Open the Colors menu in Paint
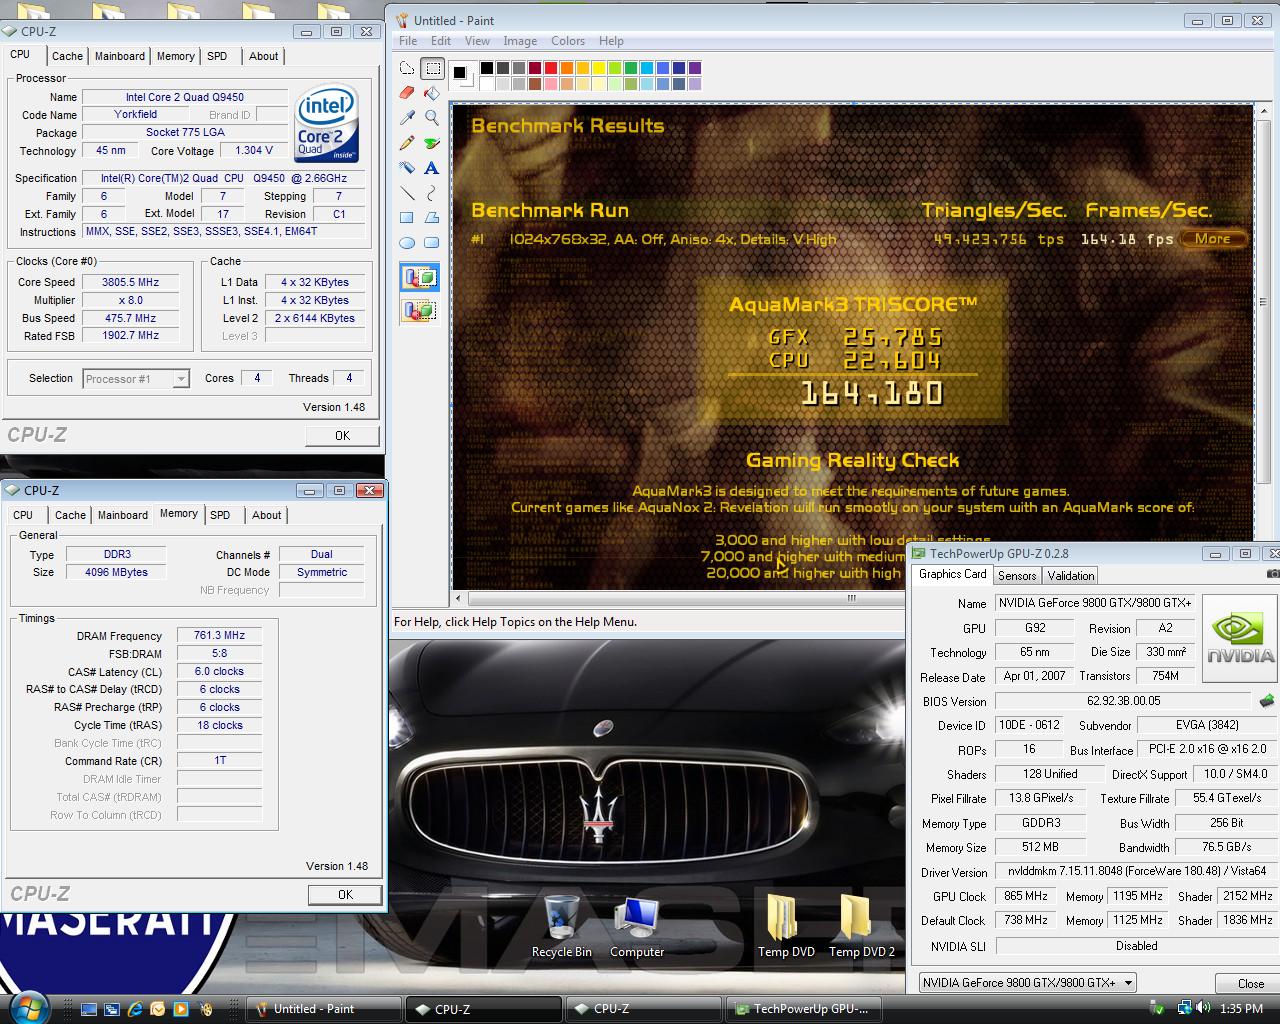This screenshot has width=1280, height=1024. [x=567, y=41]
